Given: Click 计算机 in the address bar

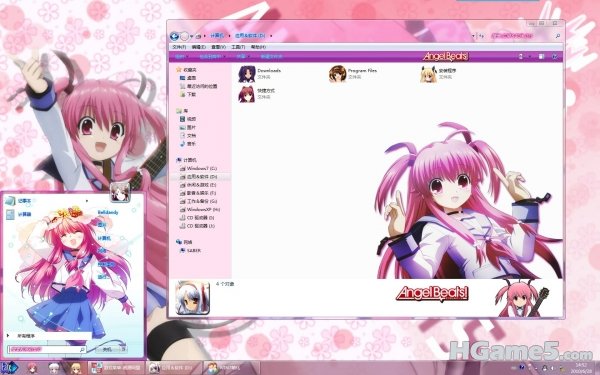Looking at the screenshot, I should pyautogui.click(x=217, y=36).
